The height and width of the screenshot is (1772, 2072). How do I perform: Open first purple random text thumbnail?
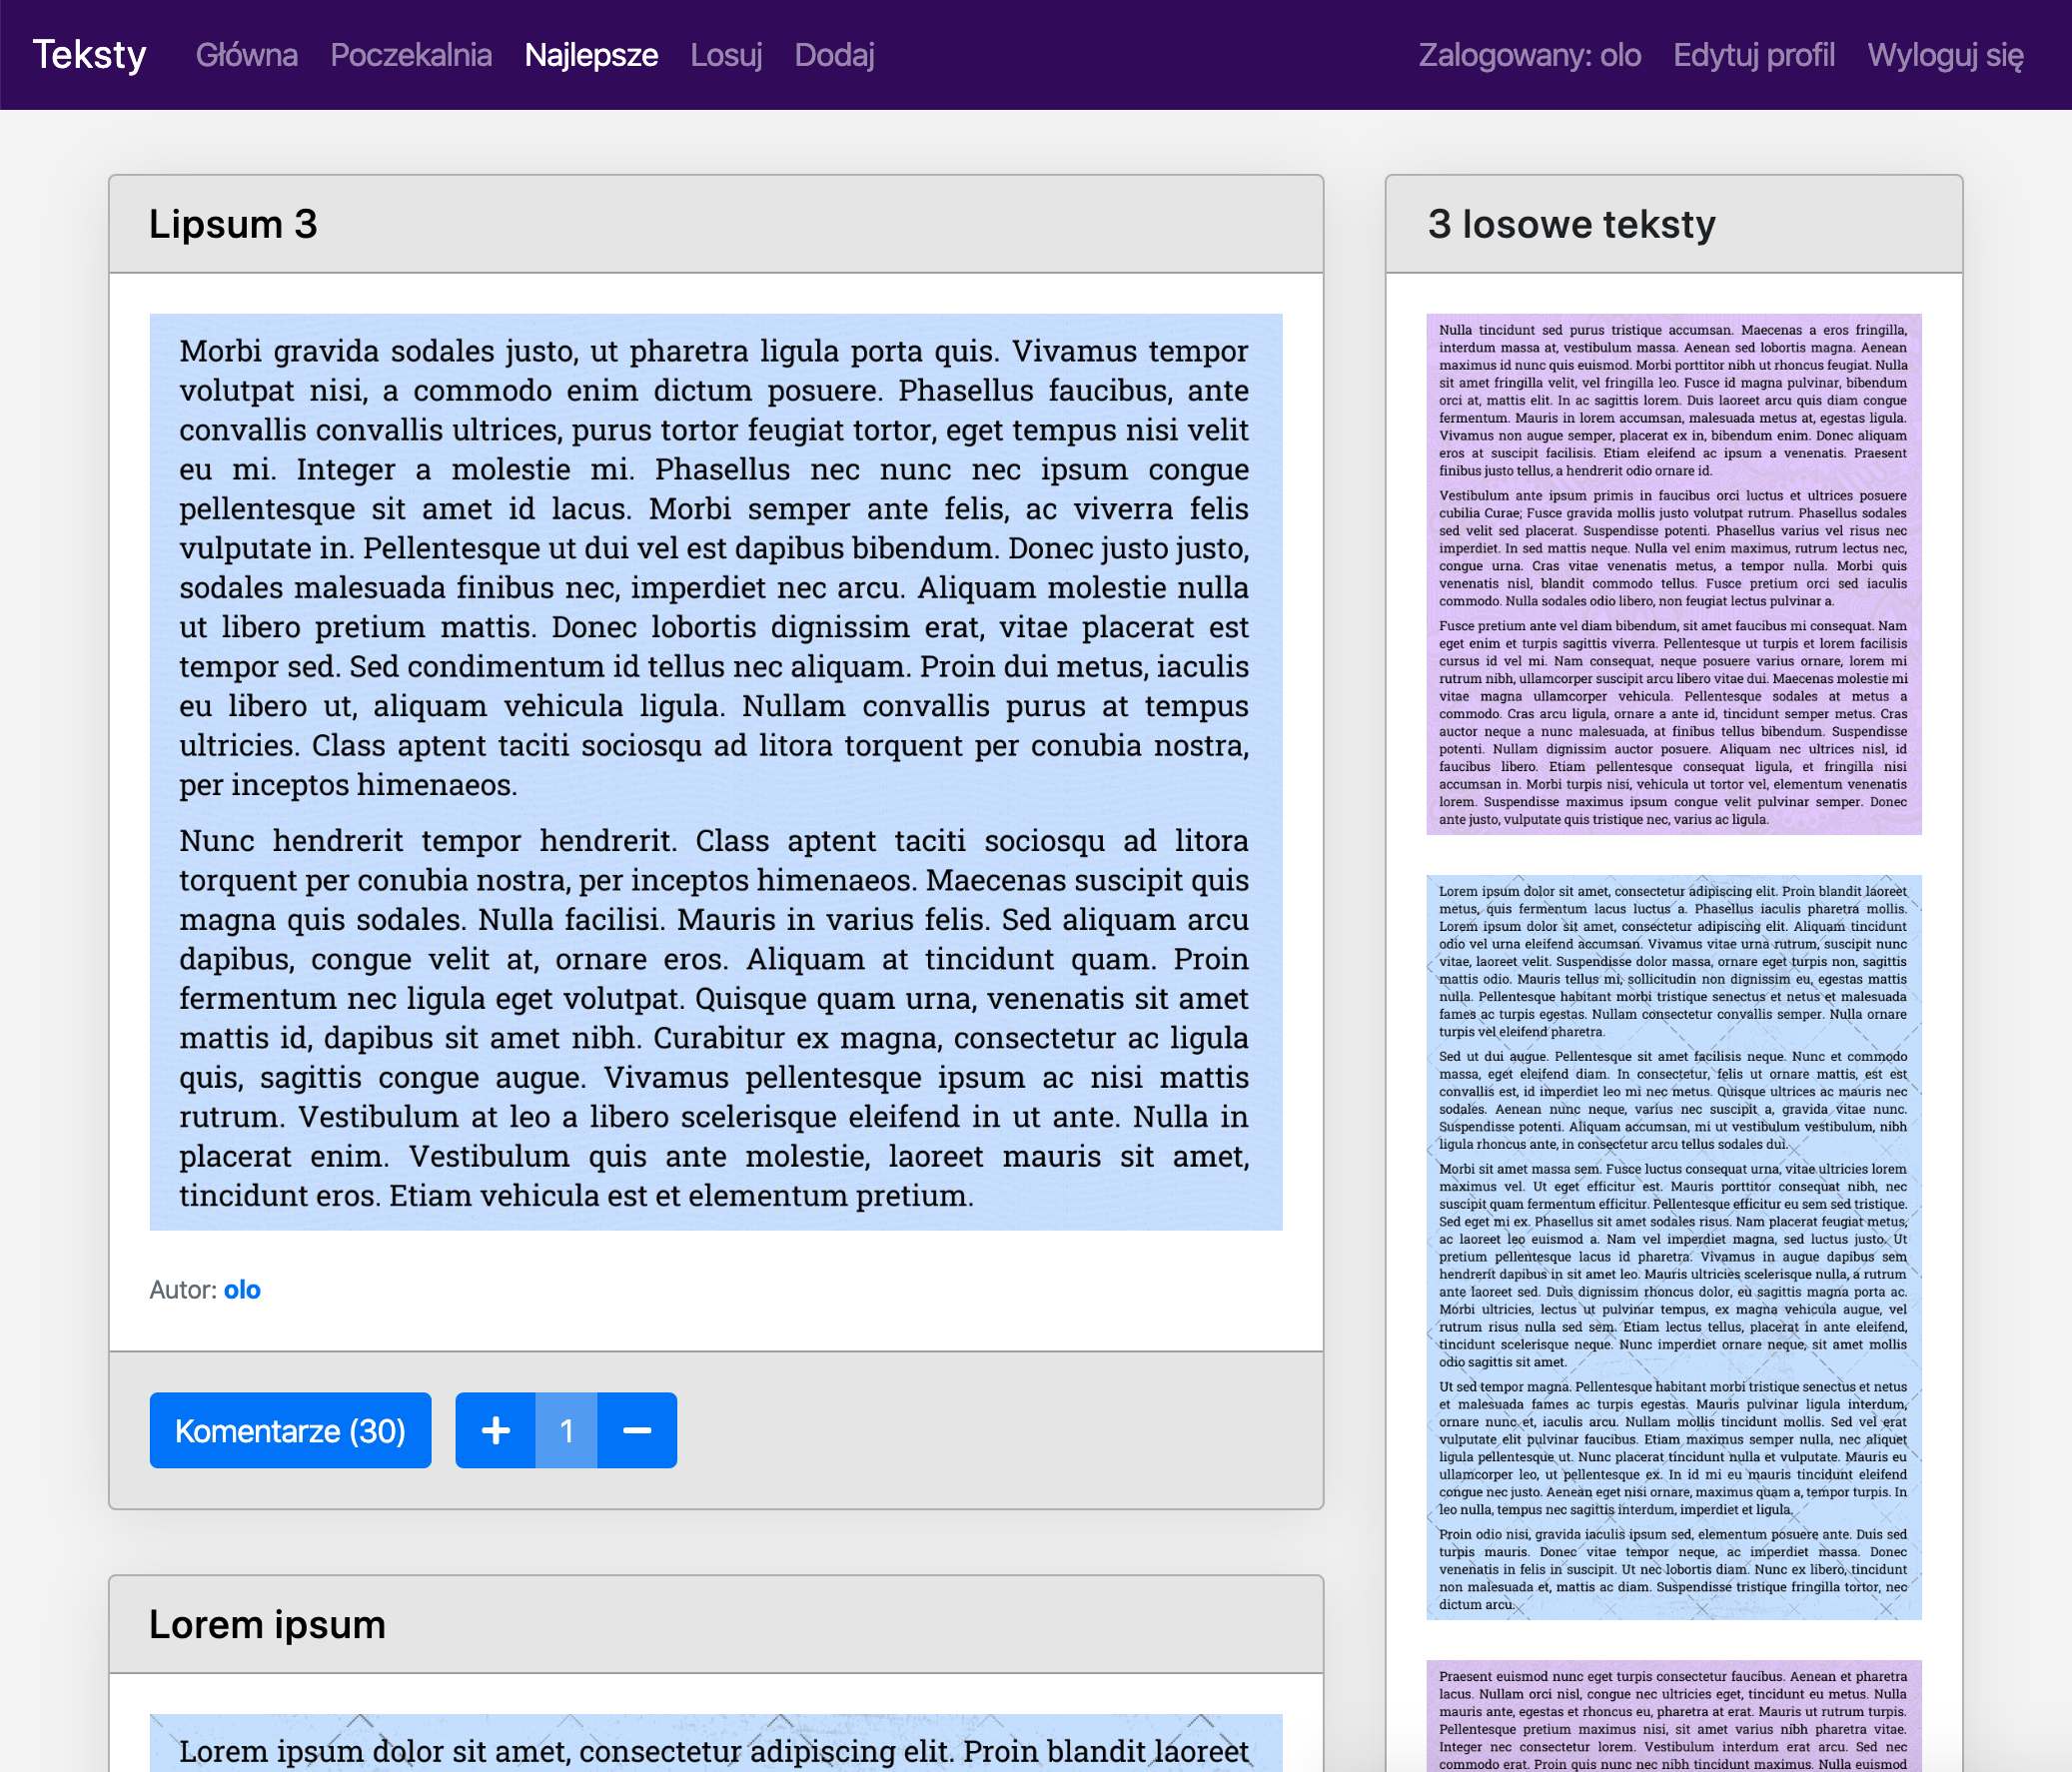tap(1673, 574)
